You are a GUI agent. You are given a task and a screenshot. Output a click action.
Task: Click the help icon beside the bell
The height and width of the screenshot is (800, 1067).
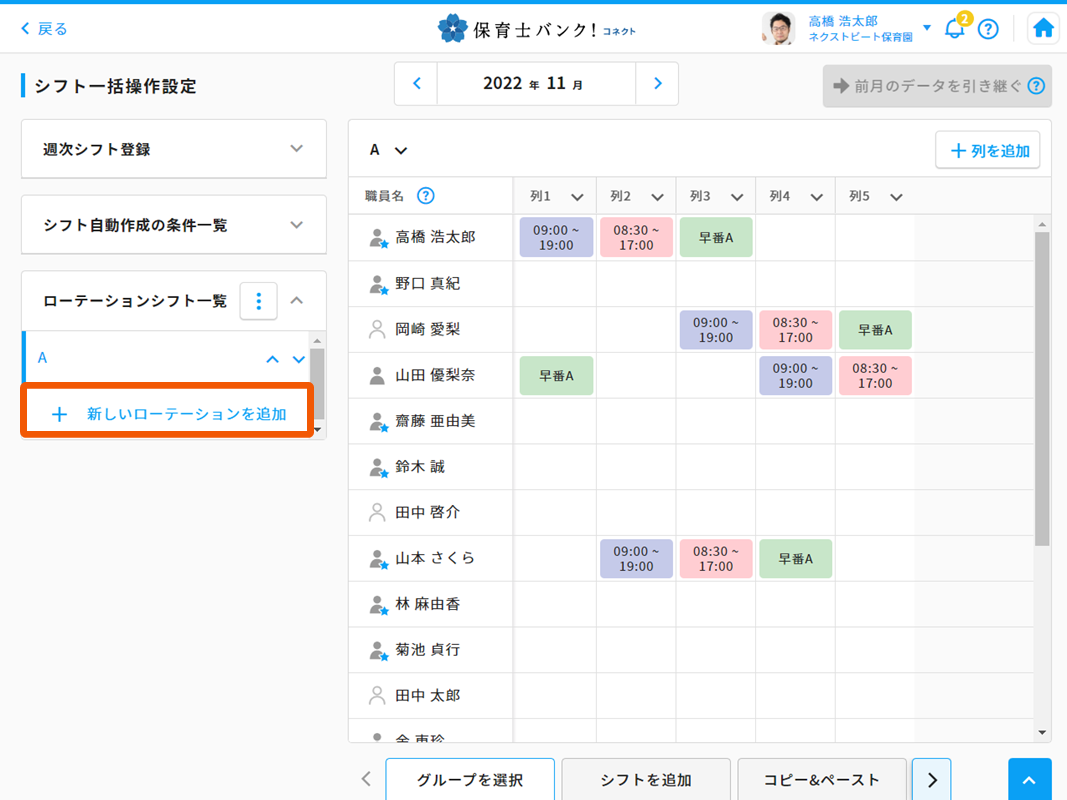click(988, 29)
